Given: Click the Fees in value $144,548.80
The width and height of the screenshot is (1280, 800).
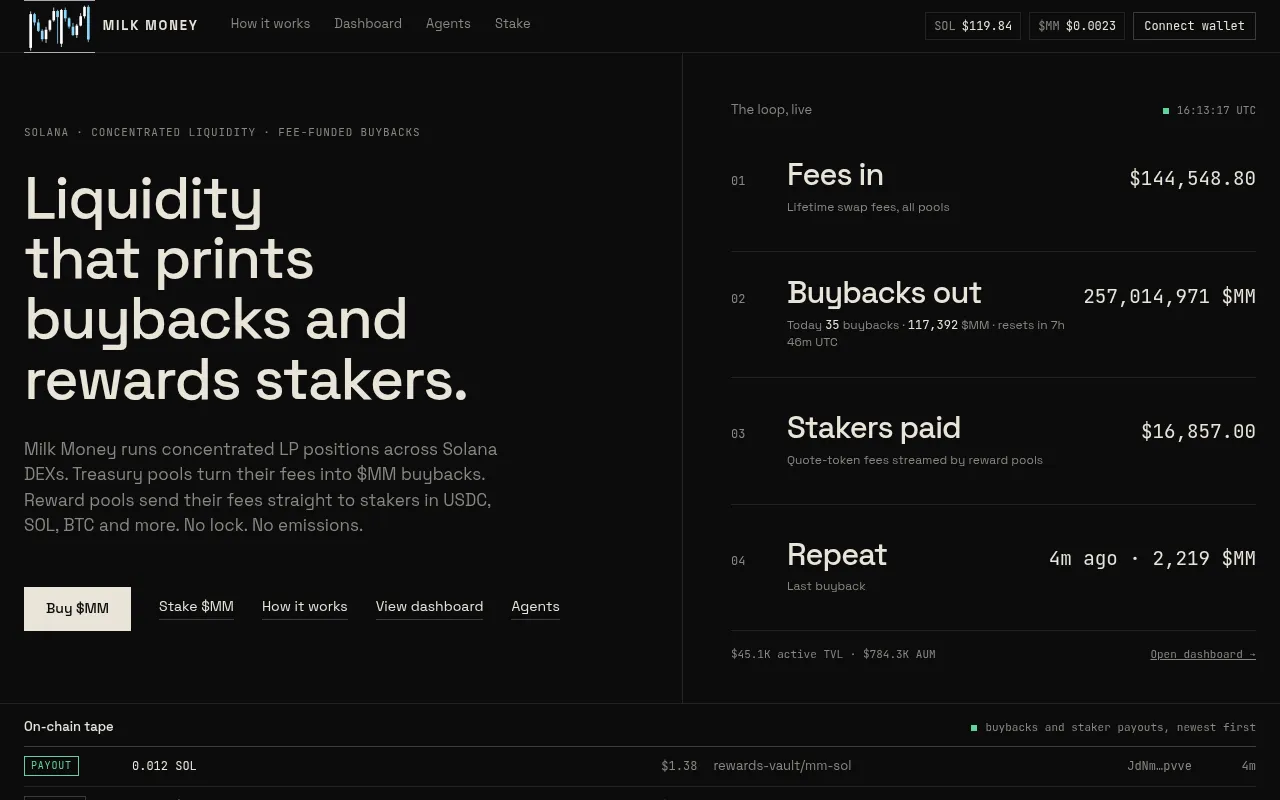Looking at the screenshot, I should pyautogui.click(x=1192, y=179).
